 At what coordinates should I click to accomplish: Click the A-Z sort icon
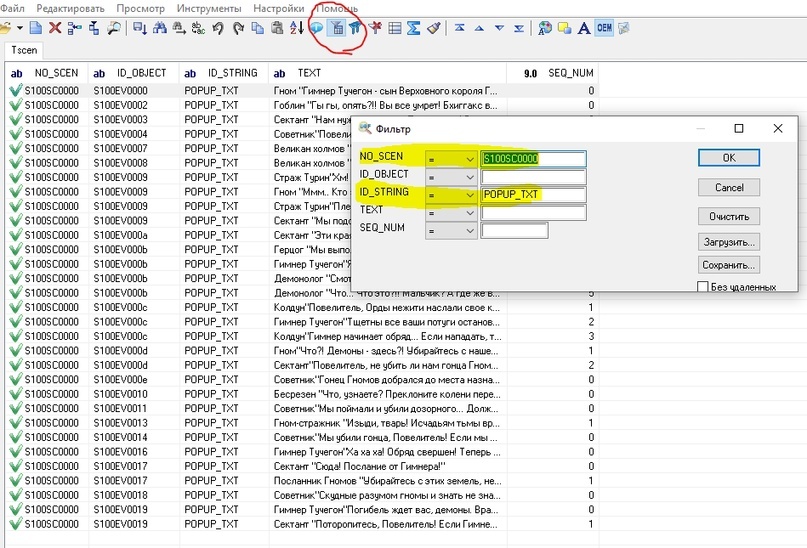pyautogui.click(x=296, y=28)
